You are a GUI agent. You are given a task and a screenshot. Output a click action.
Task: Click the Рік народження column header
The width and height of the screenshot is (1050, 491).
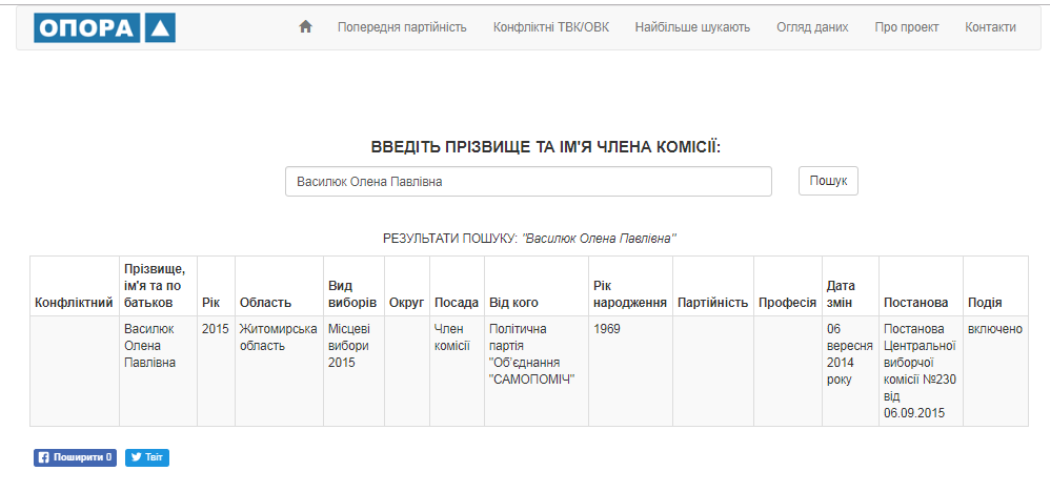click(629, 294)
